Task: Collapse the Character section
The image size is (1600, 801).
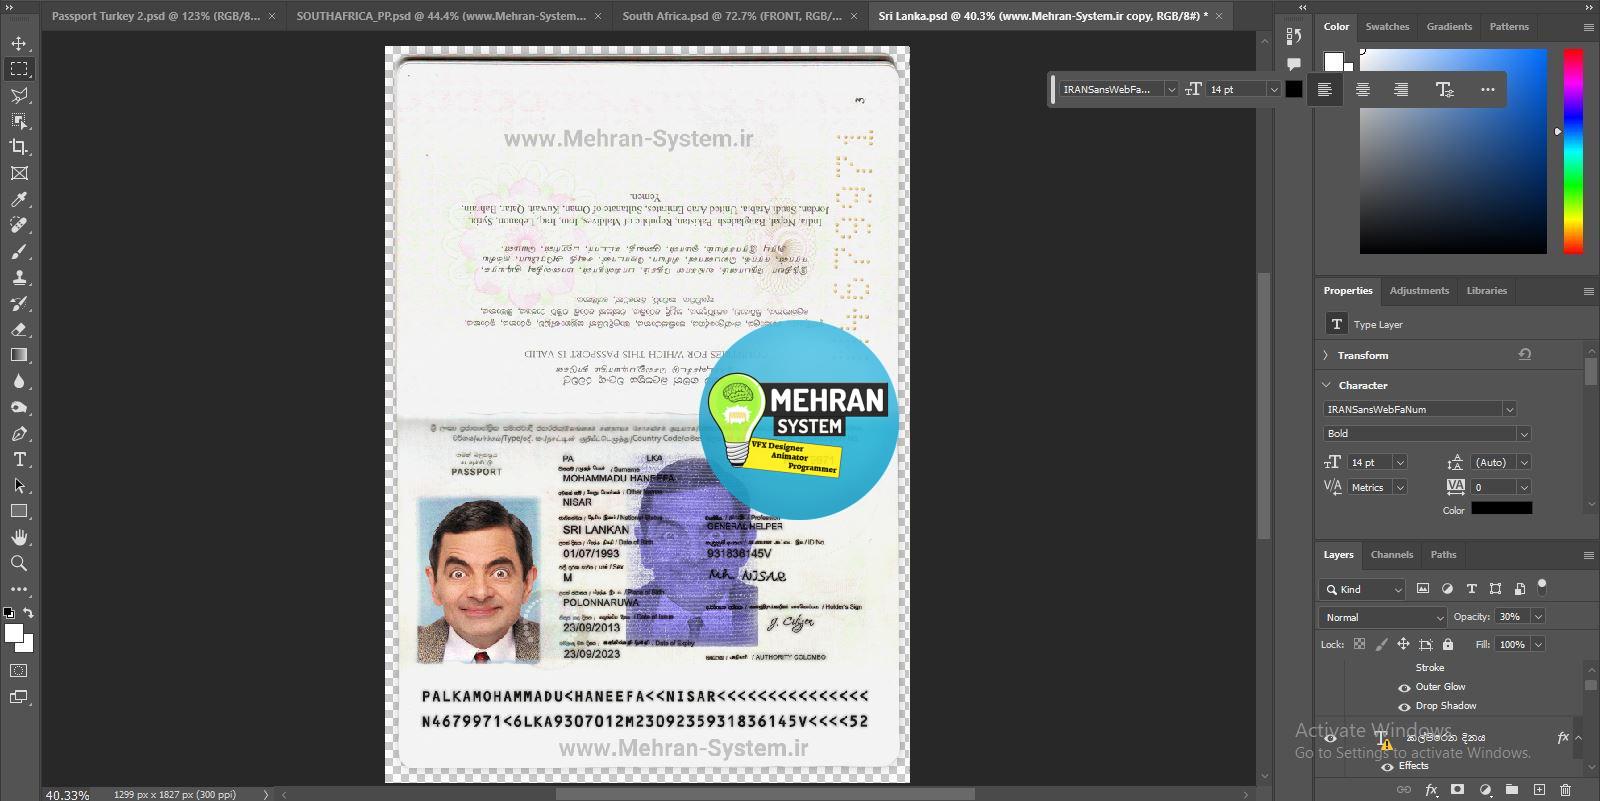Action: (1327, 385)
